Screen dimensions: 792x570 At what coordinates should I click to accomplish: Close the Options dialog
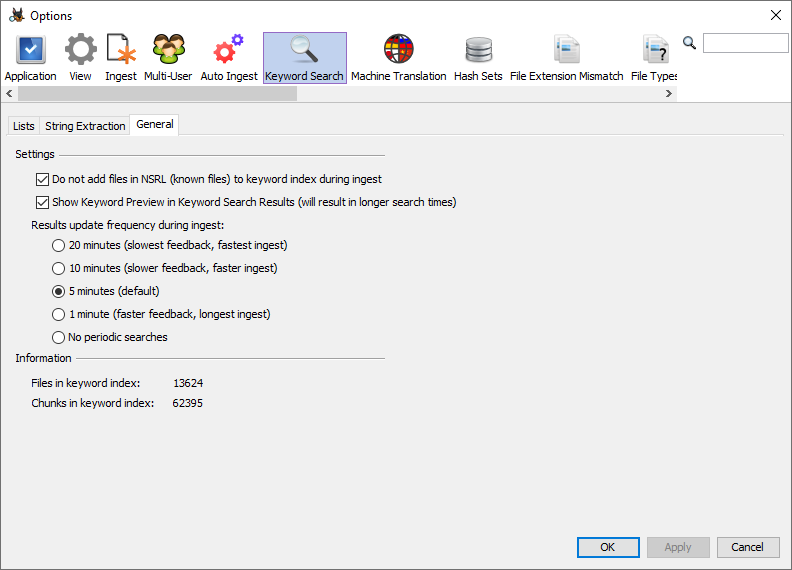pyautogui.click(x=776, y=15)
